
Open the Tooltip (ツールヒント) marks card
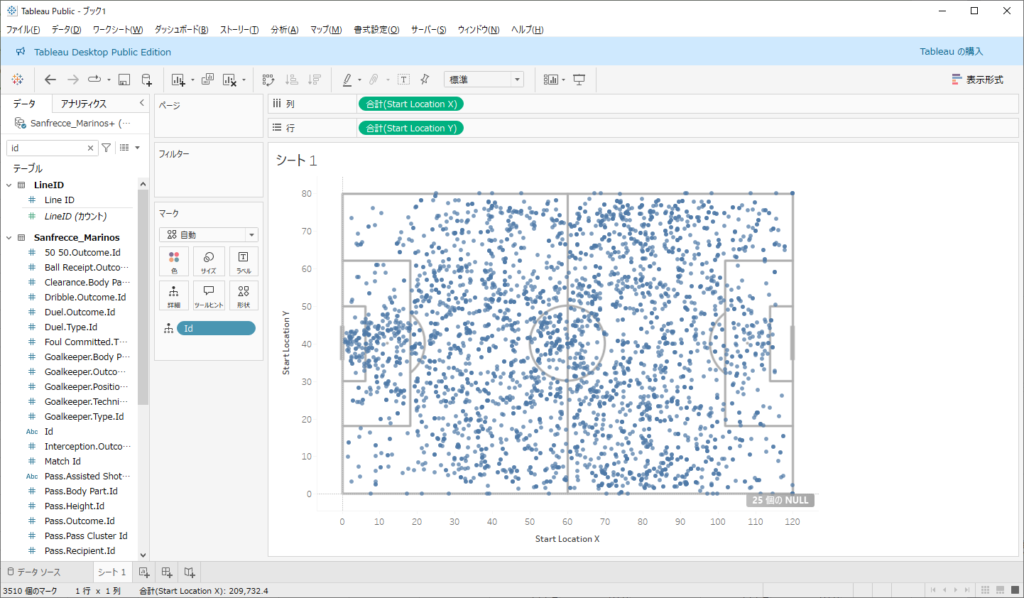pyautogui.click(x=208, y=296)
